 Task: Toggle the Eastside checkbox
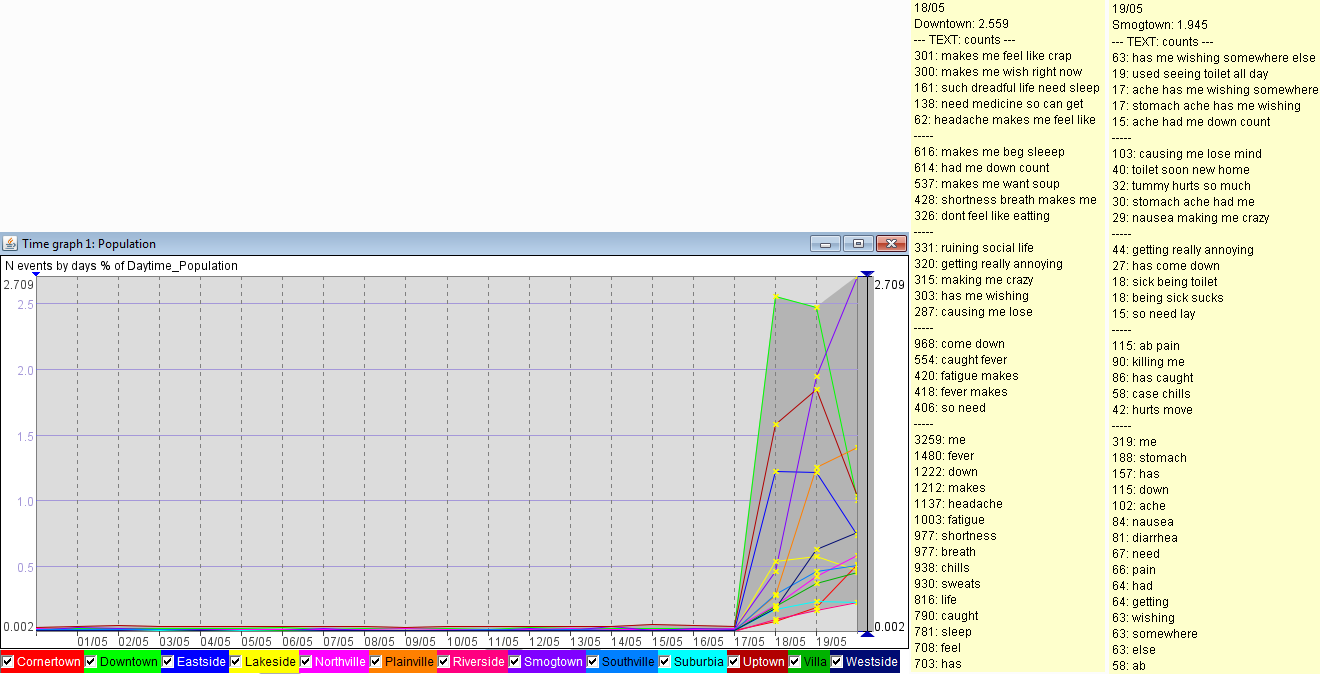(169, 662)
